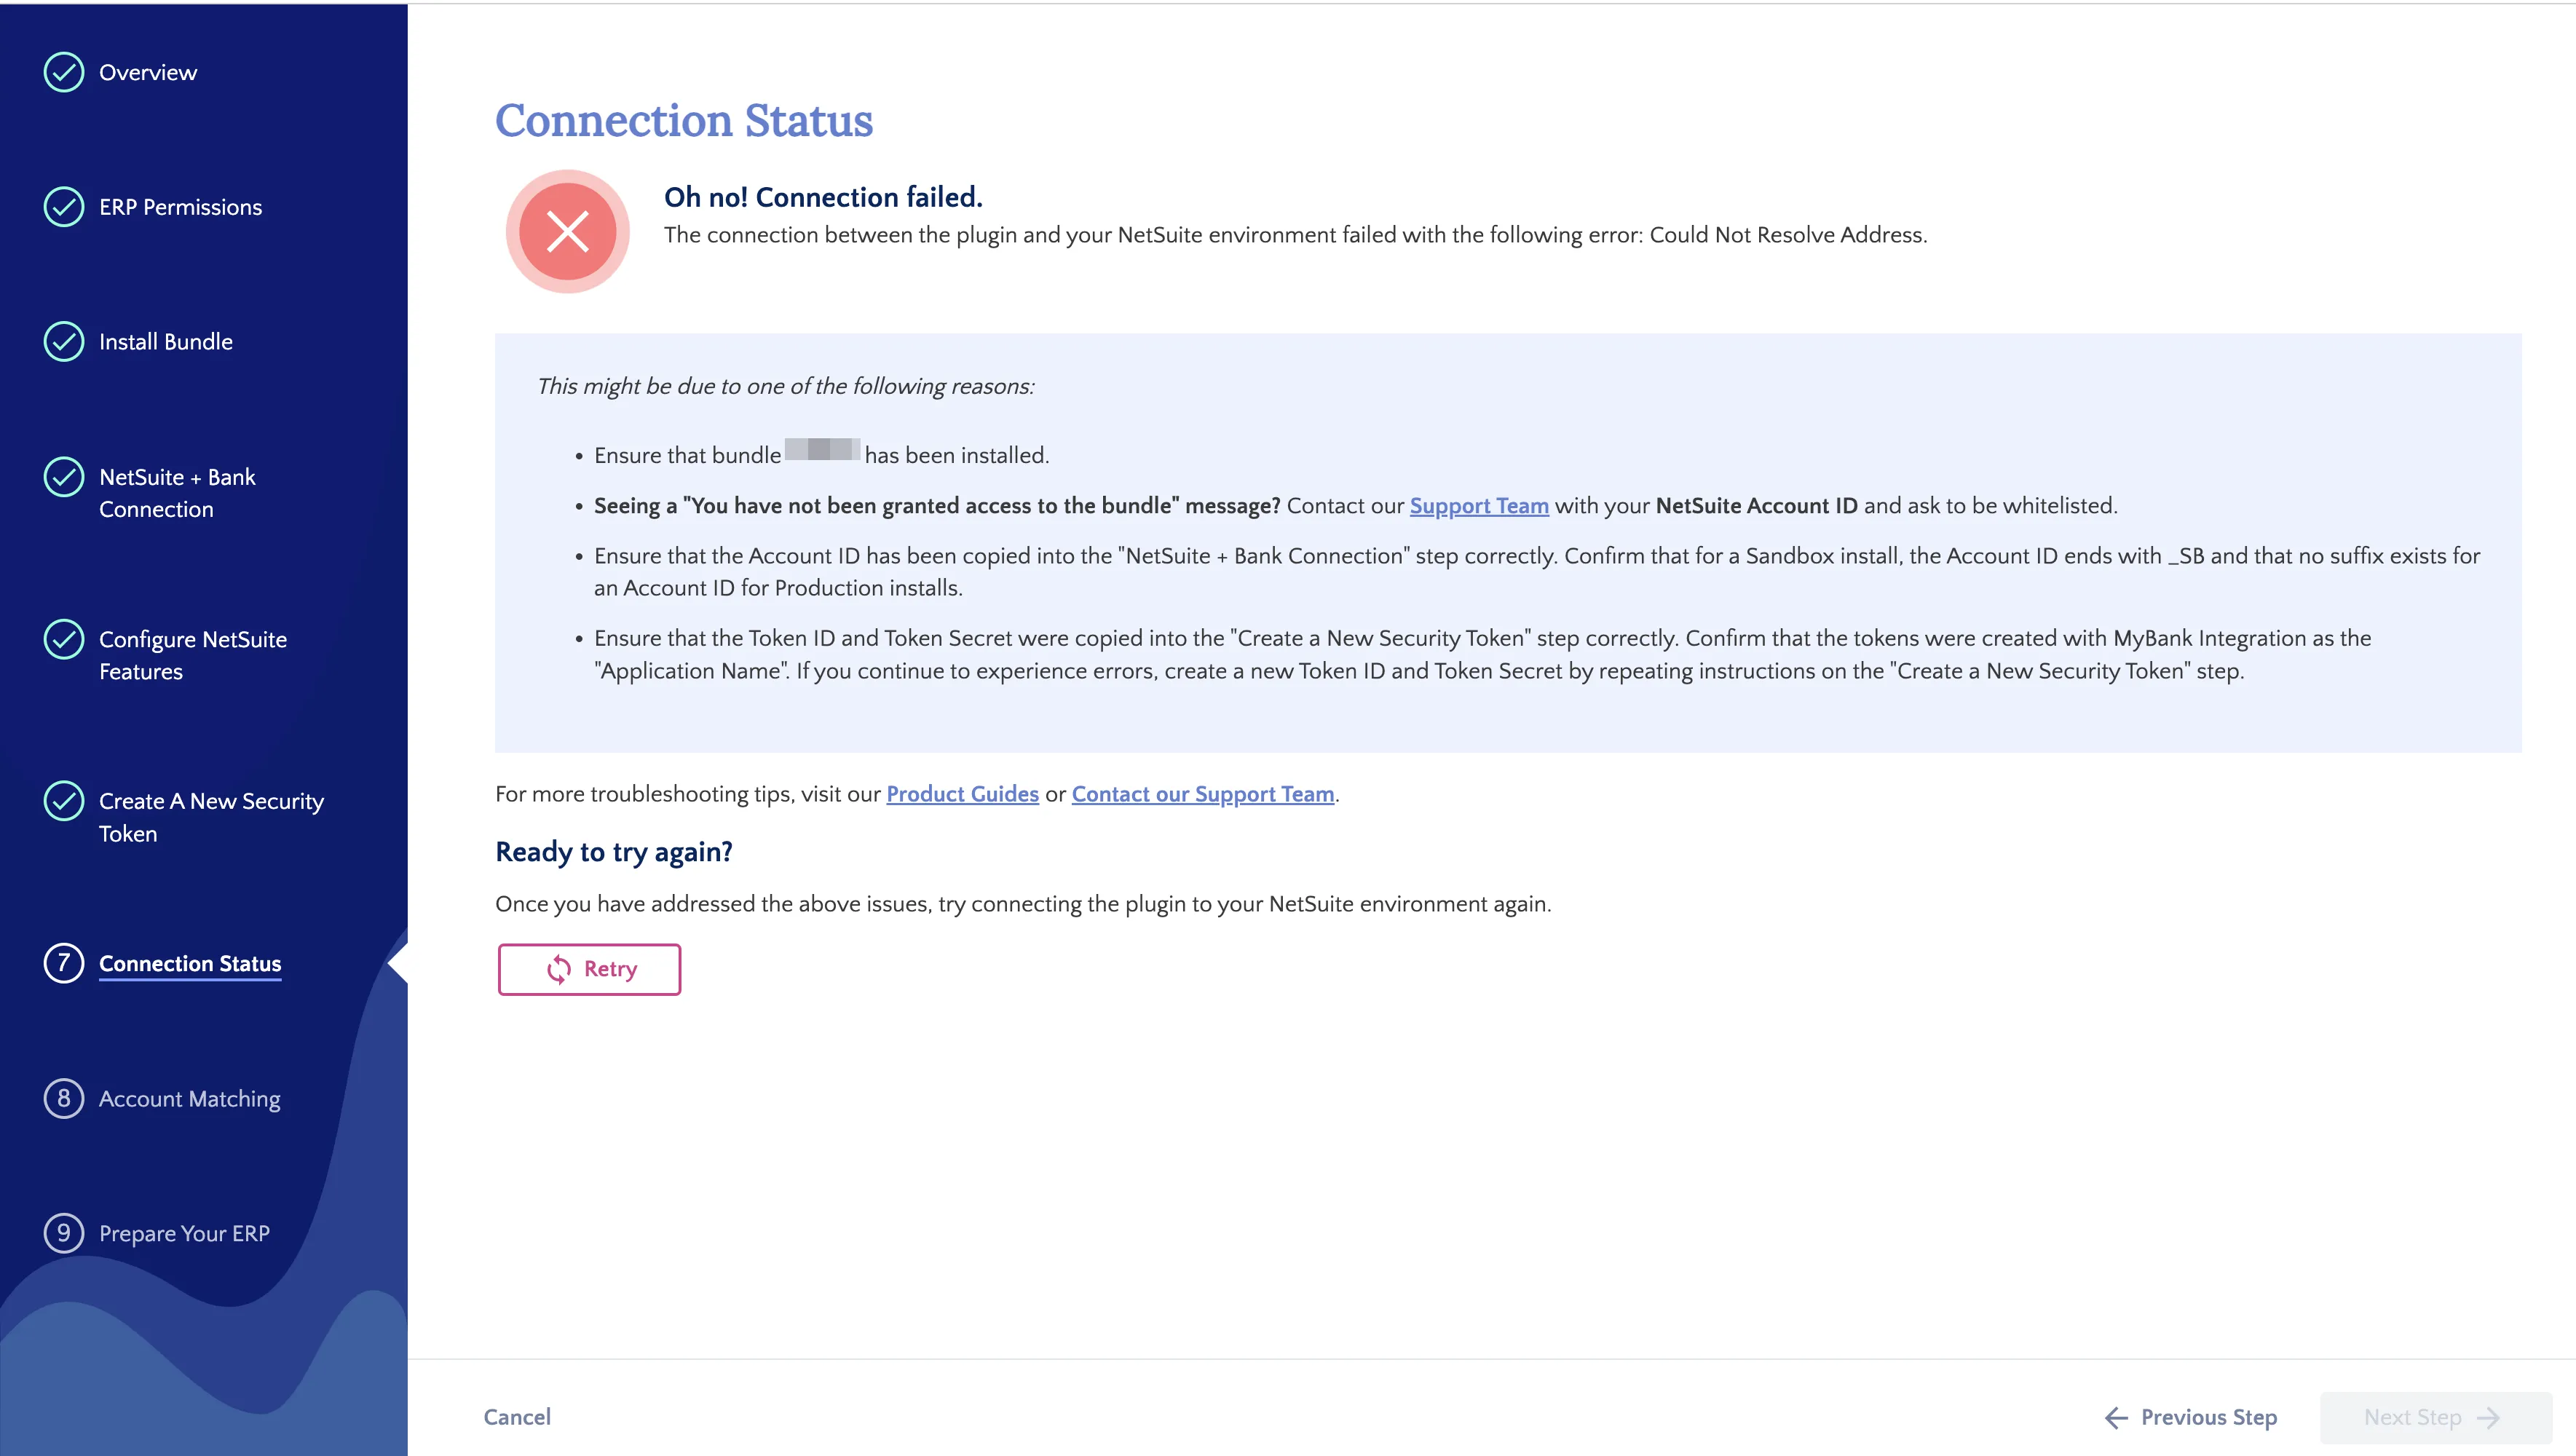Click the "Ready to try again?" heading

614,852
